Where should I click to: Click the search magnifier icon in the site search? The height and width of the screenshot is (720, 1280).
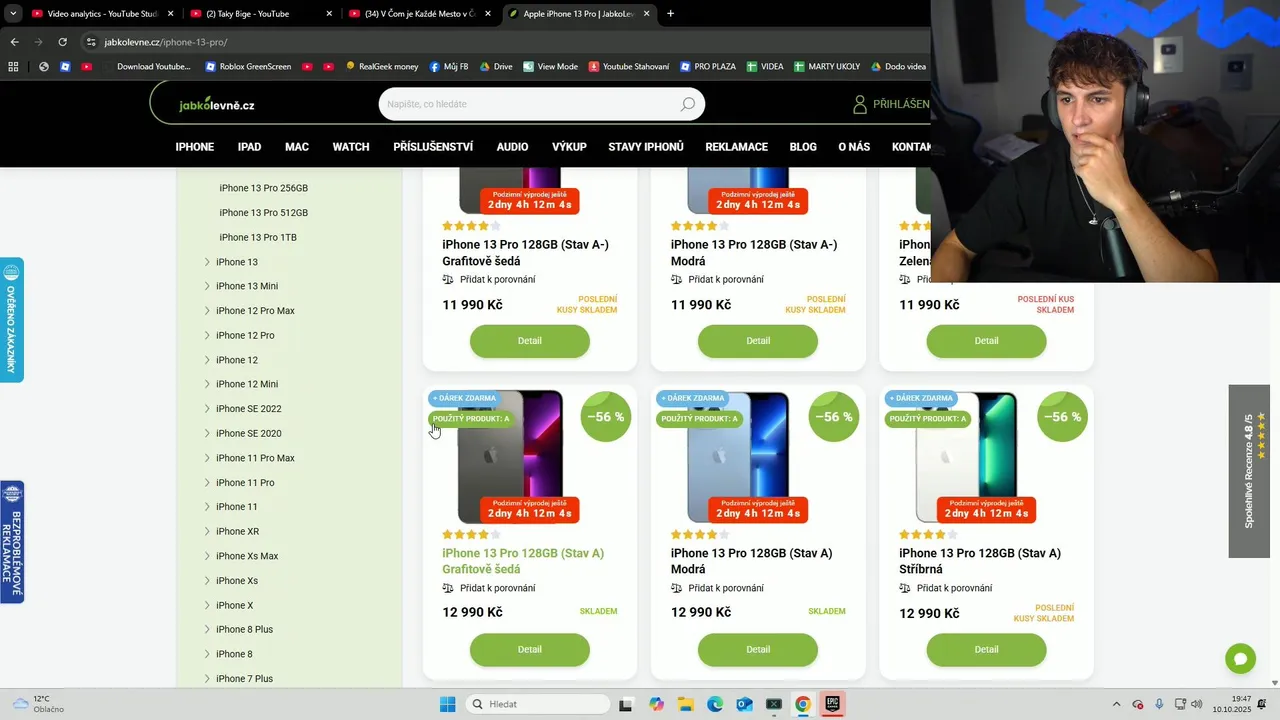687,104
